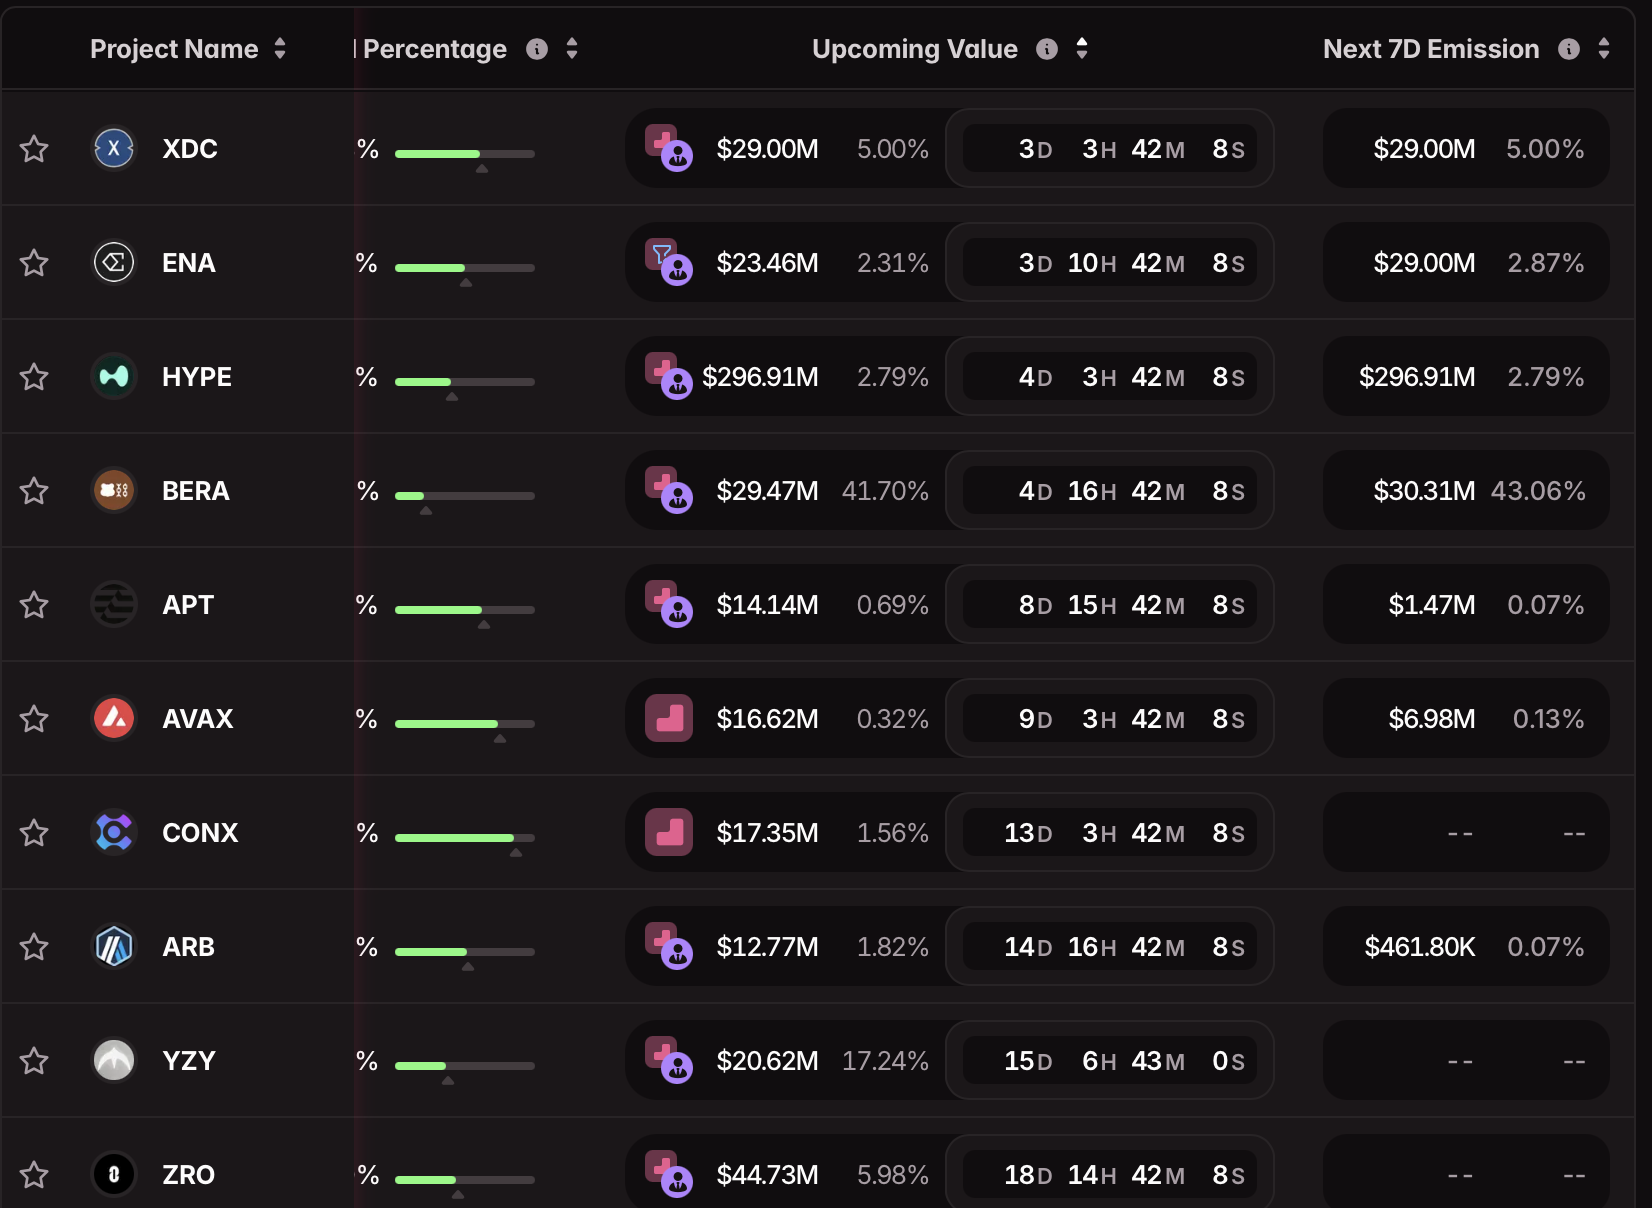Viewport: 1652px width, 1208px height.
Task: Favorite XDC with the star toggle
Action: [x=34, y=149]
